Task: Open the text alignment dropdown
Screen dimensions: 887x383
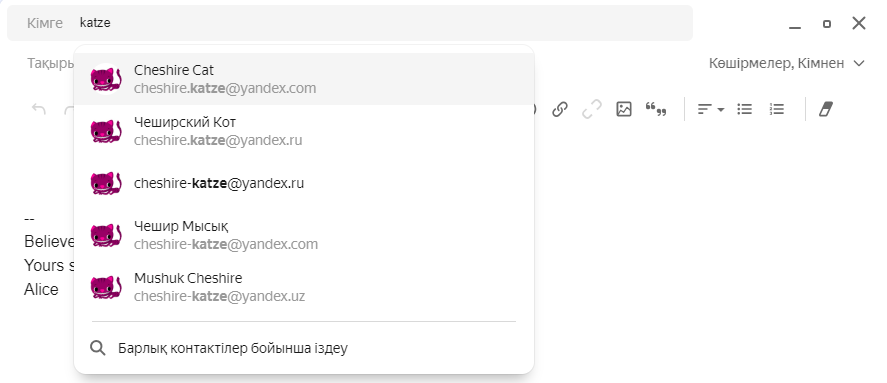Action: (711, 109)
